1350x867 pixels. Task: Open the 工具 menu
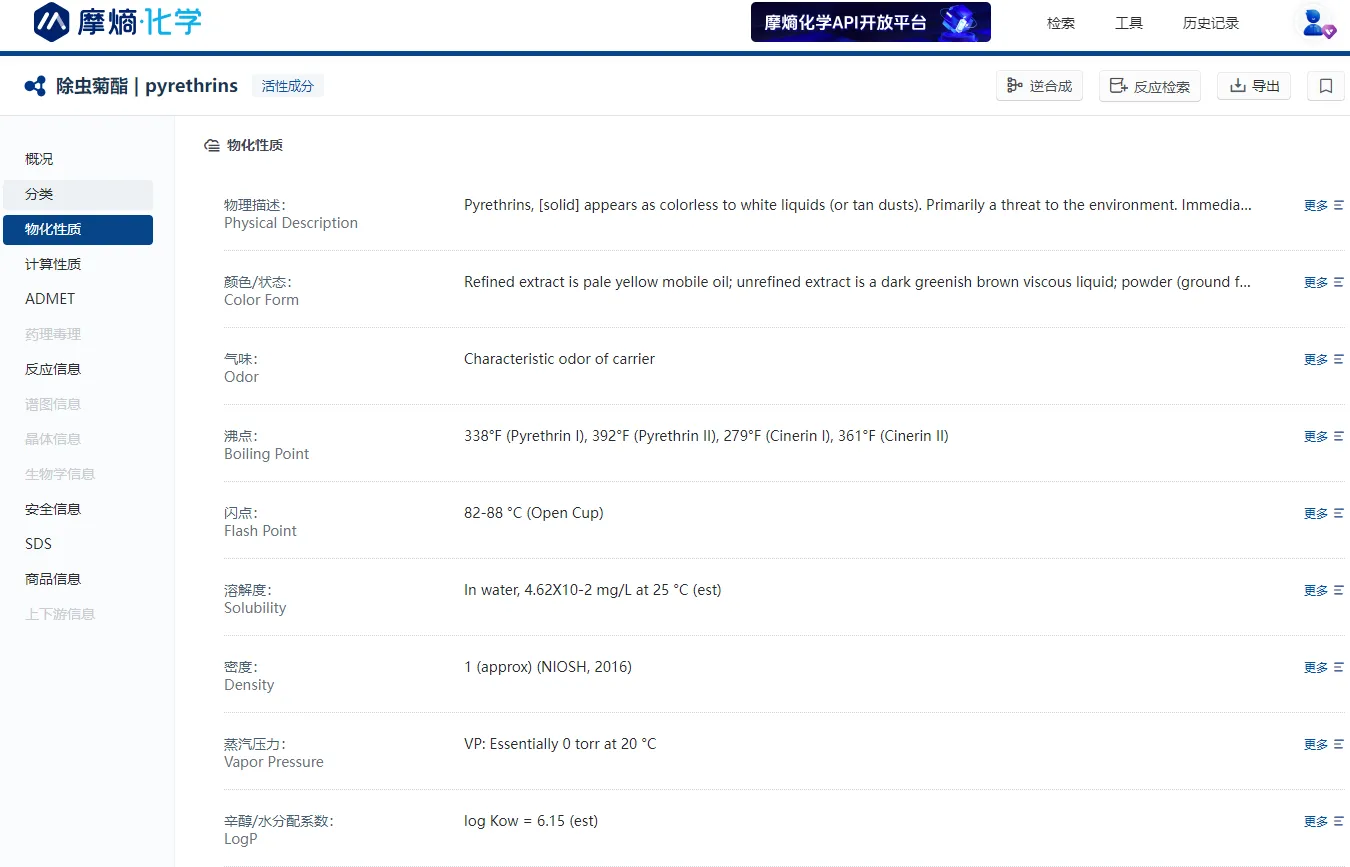pos(1129,23)
